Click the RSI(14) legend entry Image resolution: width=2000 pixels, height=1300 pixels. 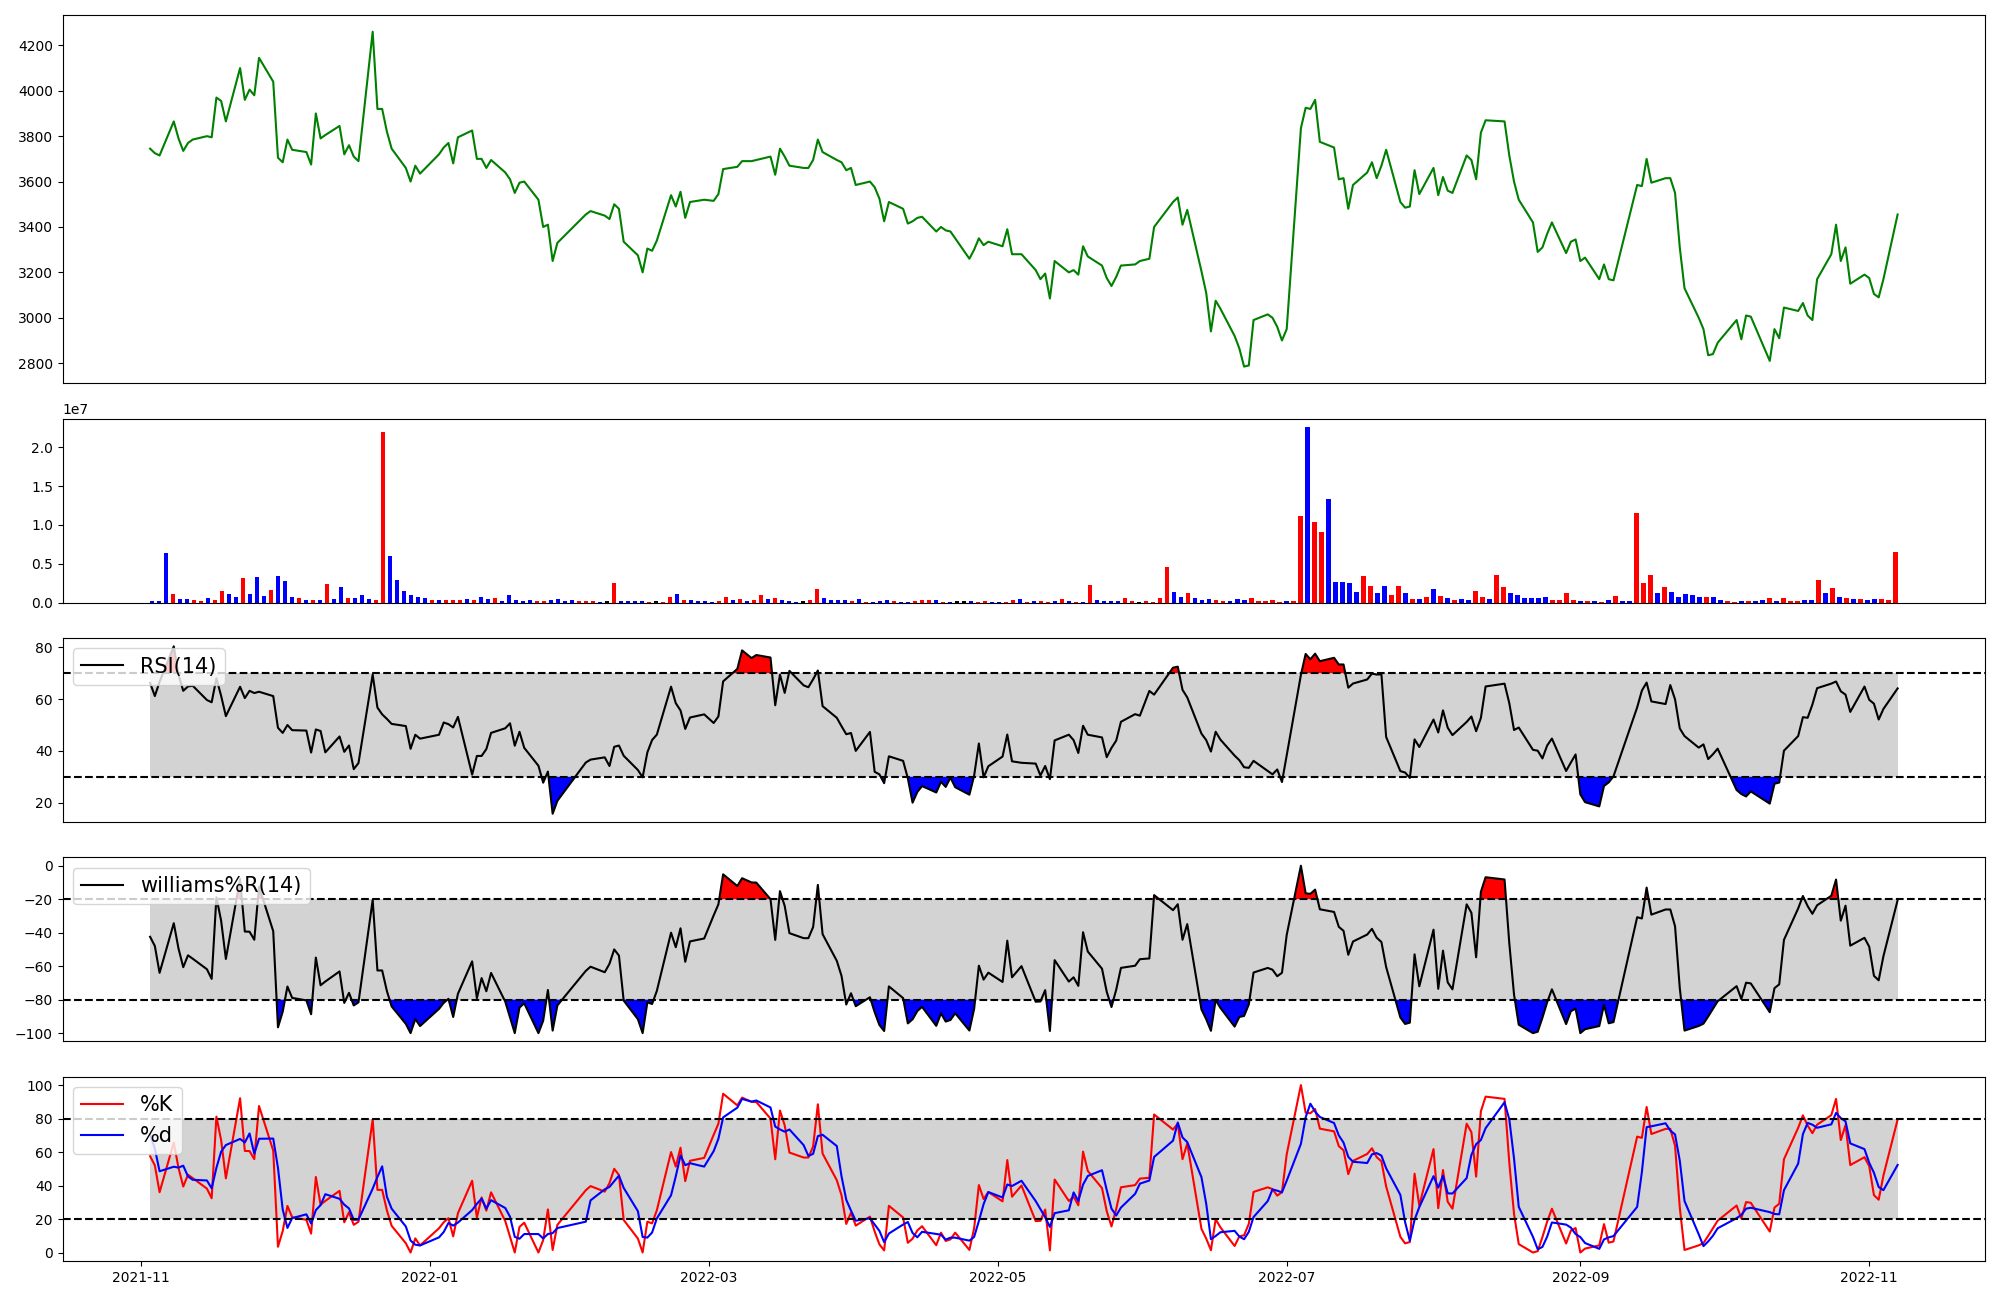[x=177, y=666]
